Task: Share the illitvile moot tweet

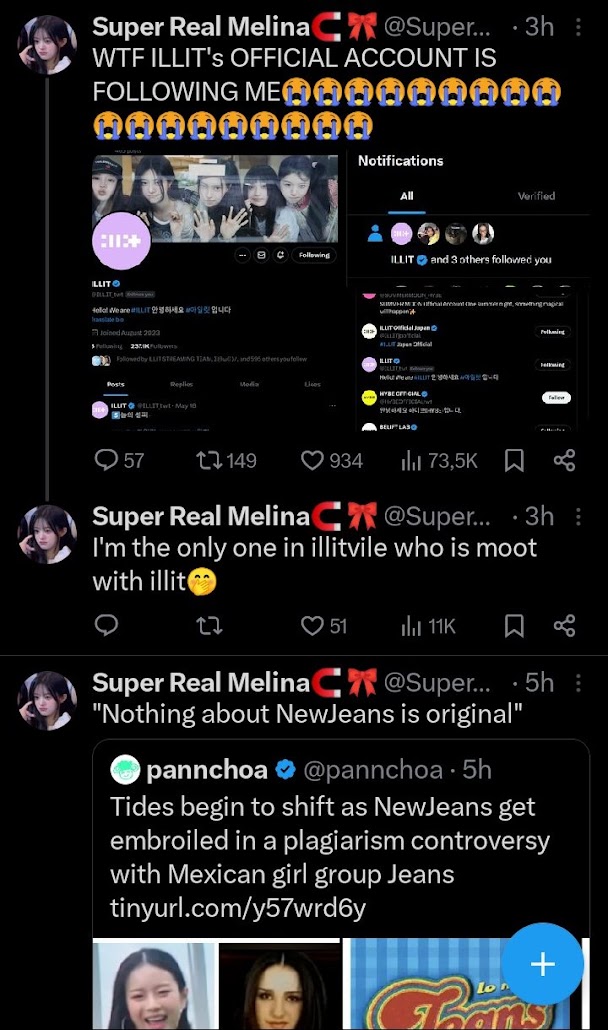Action: click(564, 626)
